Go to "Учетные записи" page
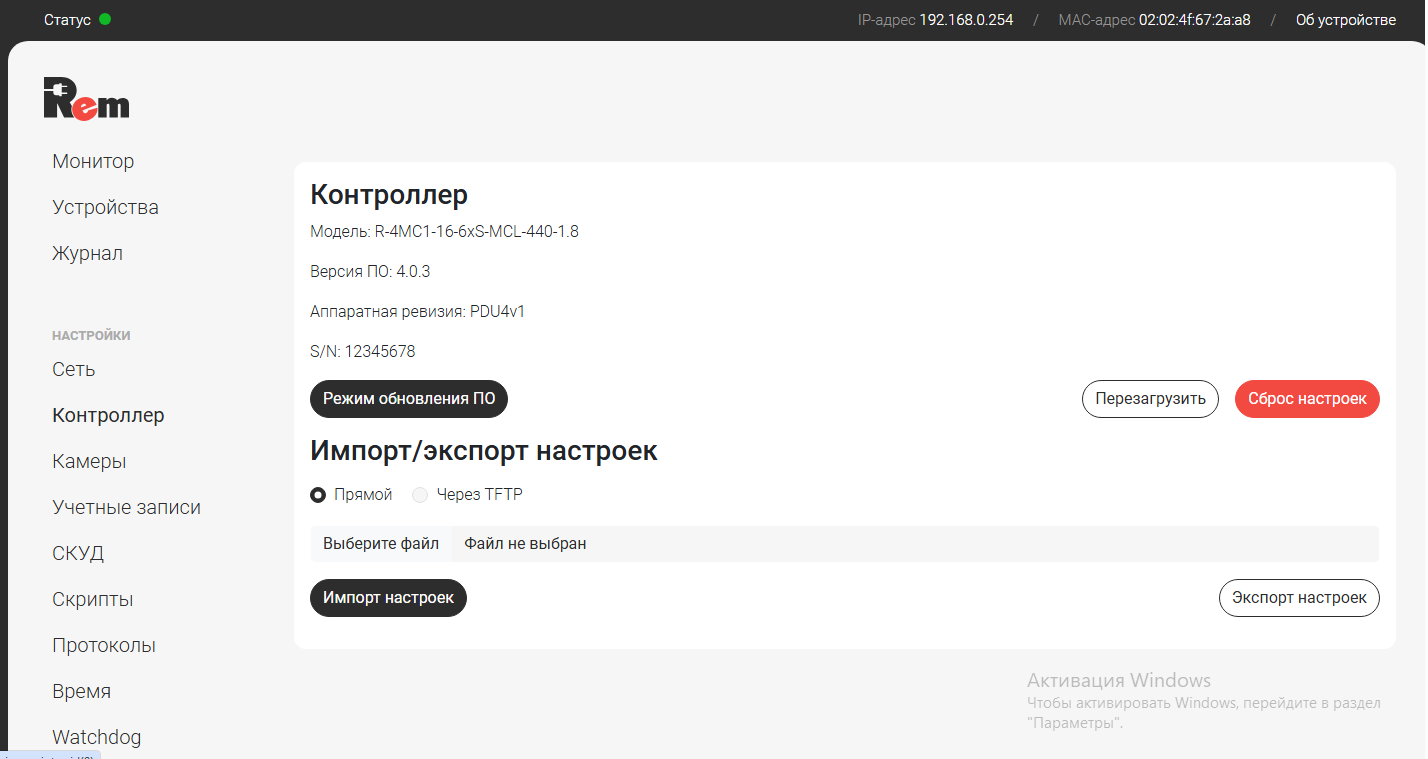This screenshot has width=1428, height=759. tap(126, 507)
